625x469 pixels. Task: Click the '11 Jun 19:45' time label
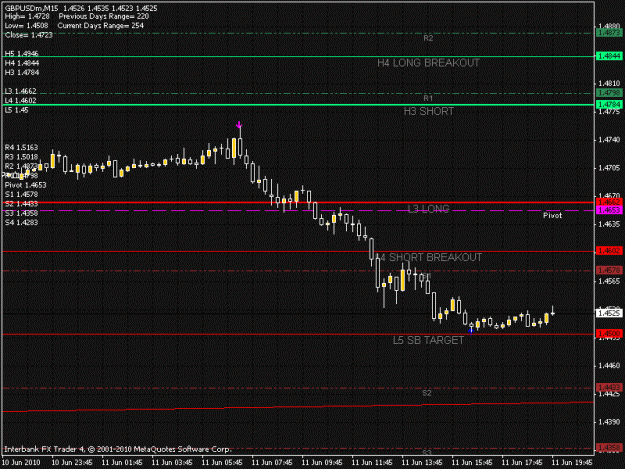(572, 463)
